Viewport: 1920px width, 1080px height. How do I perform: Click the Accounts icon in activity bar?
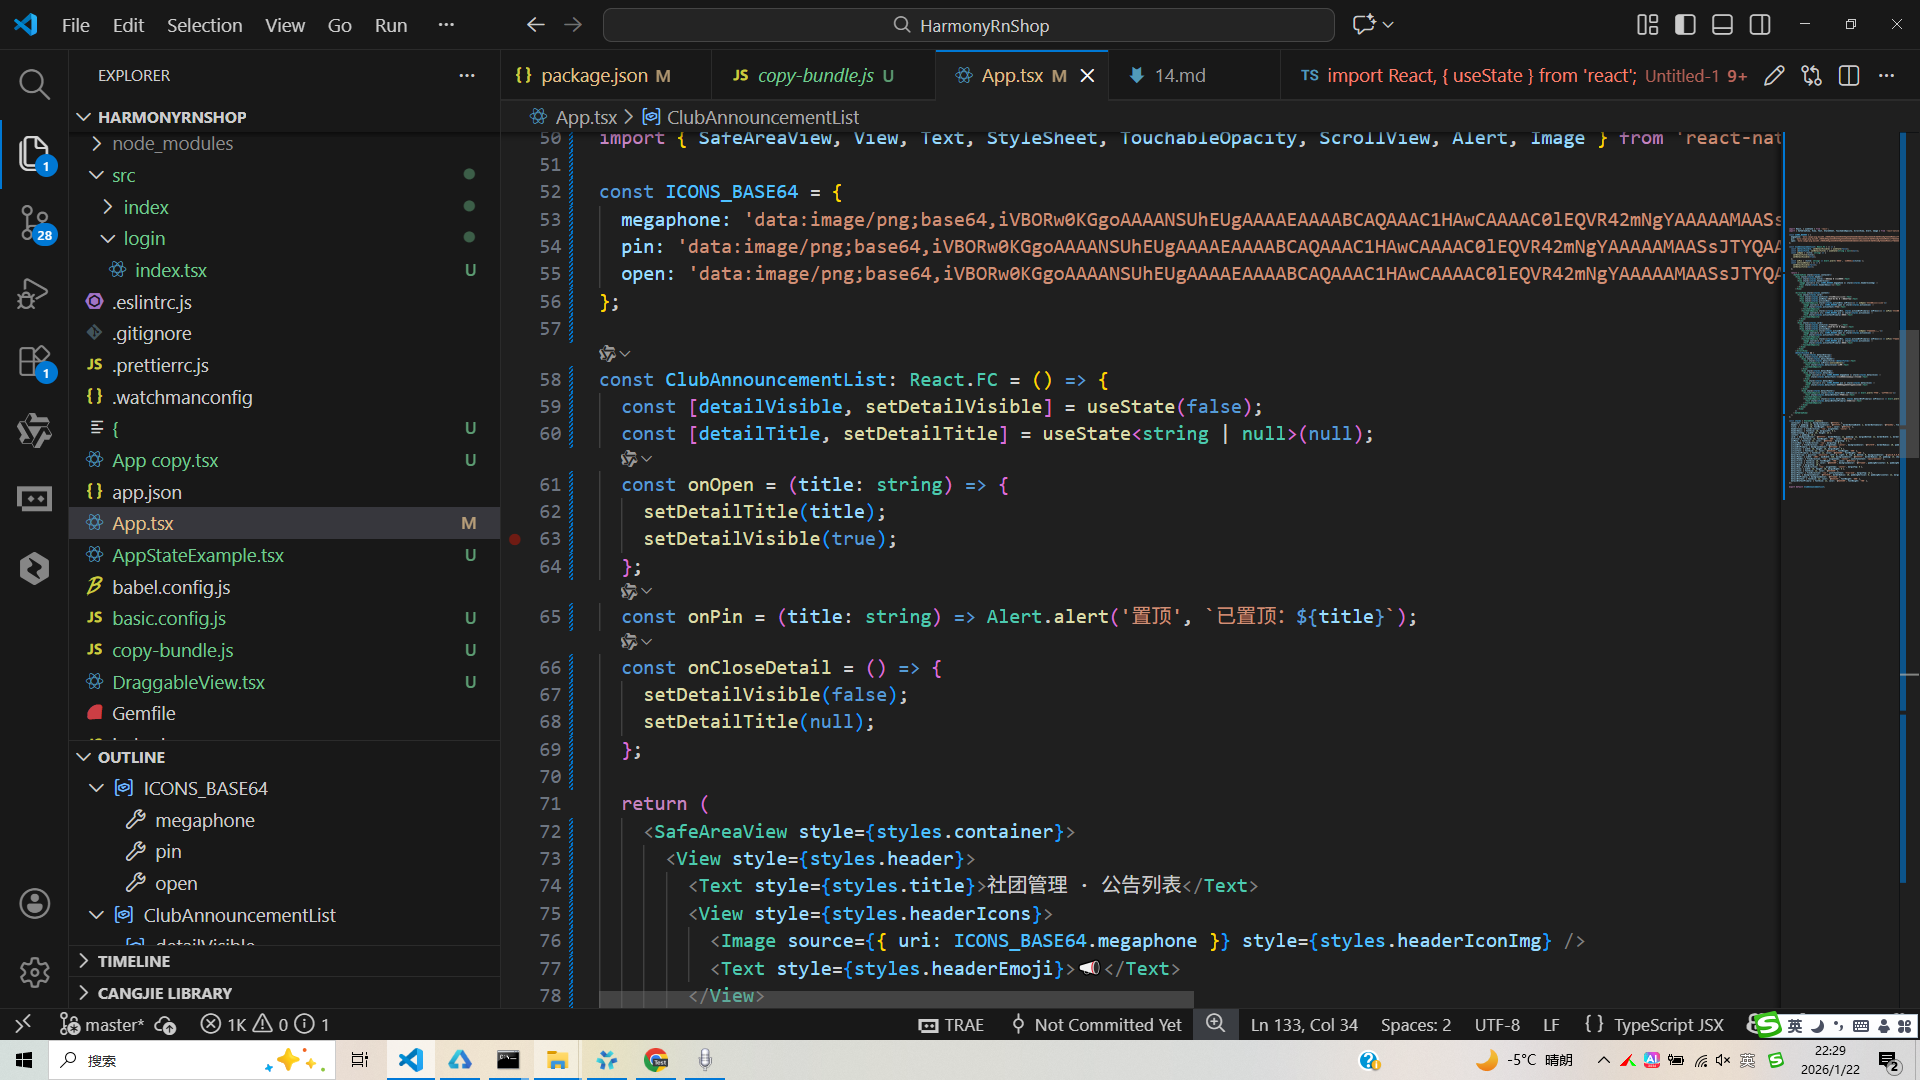click(x=34, y=903)
